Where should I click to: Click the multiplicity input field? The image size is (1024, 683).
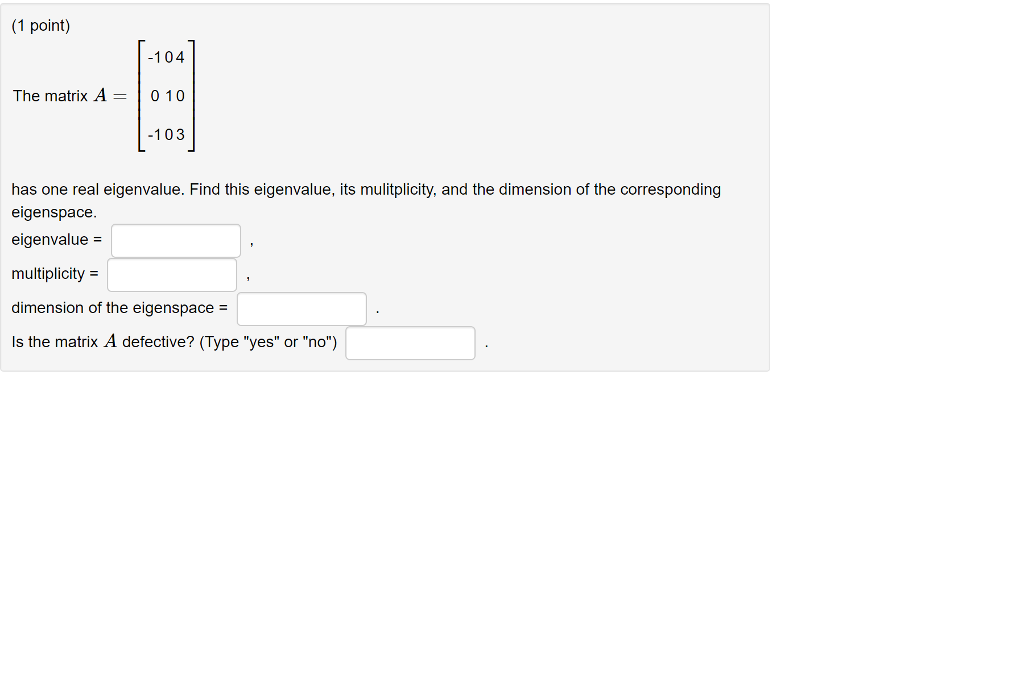coord(171,274)
